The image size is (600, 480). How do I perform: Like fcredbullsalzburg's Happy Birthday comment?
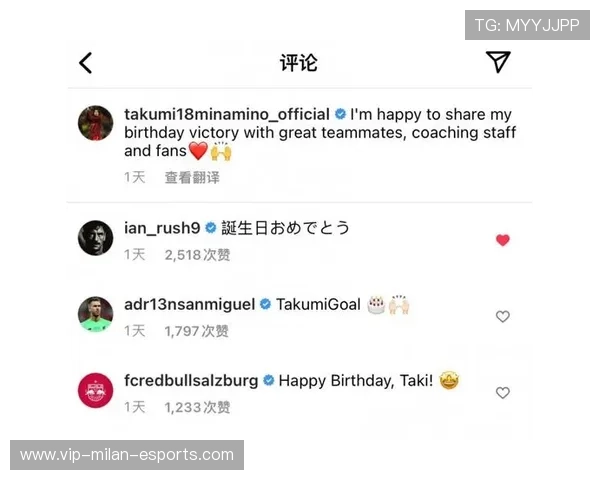tap(503, 393)
